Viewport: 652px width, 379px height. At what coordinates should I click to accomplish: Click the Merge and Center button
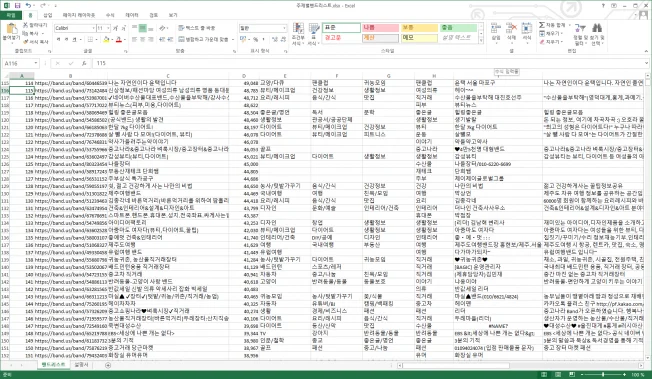coord(203,40)
